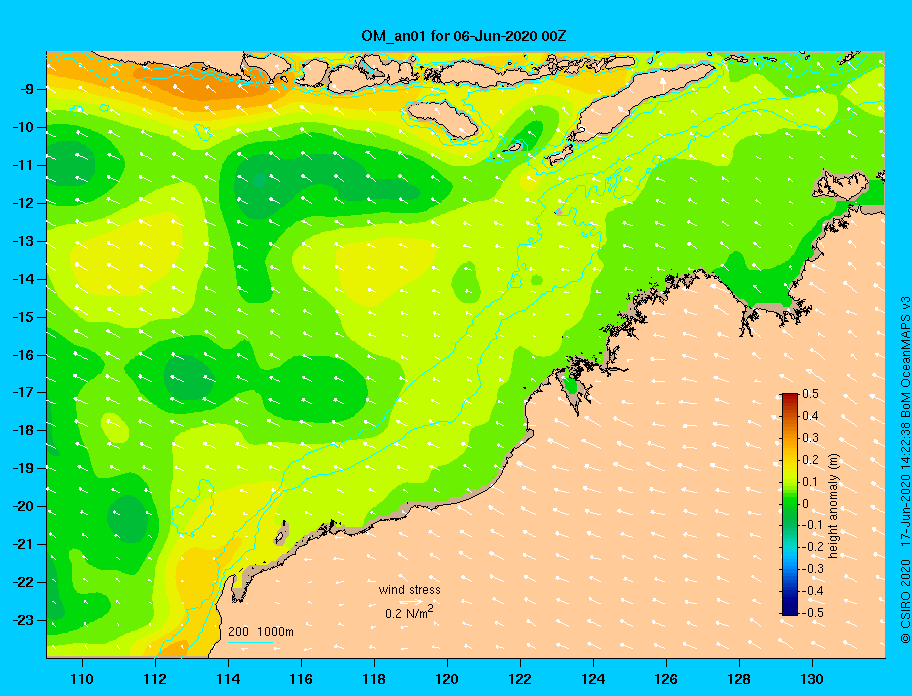This screenshot has width=912, height=696.
Task: Click latitude label -9 on the axis
Action: [26, 89]
